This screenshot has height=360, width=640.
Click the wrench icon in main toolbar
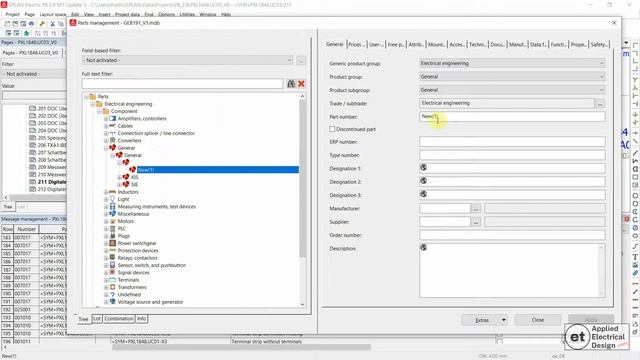pos(42,24)
